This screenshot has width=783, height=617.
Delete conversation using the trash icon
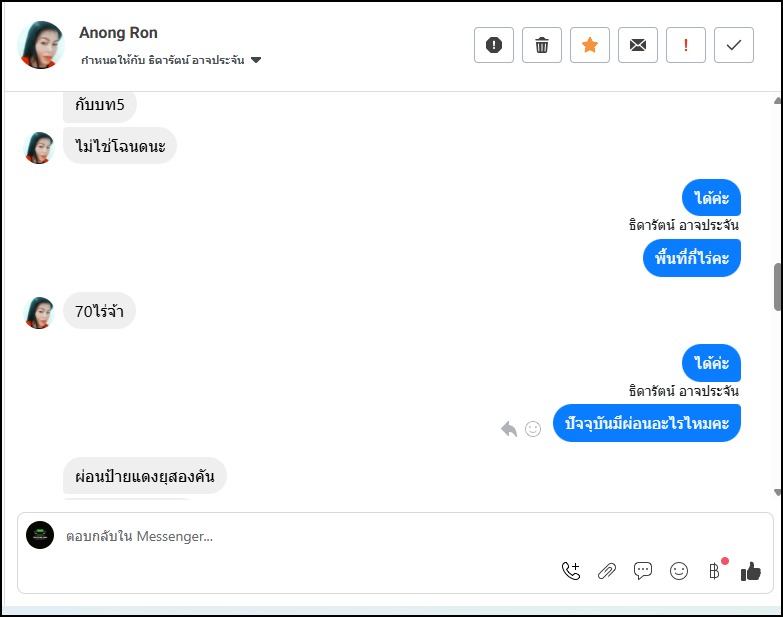pos(542,45)
